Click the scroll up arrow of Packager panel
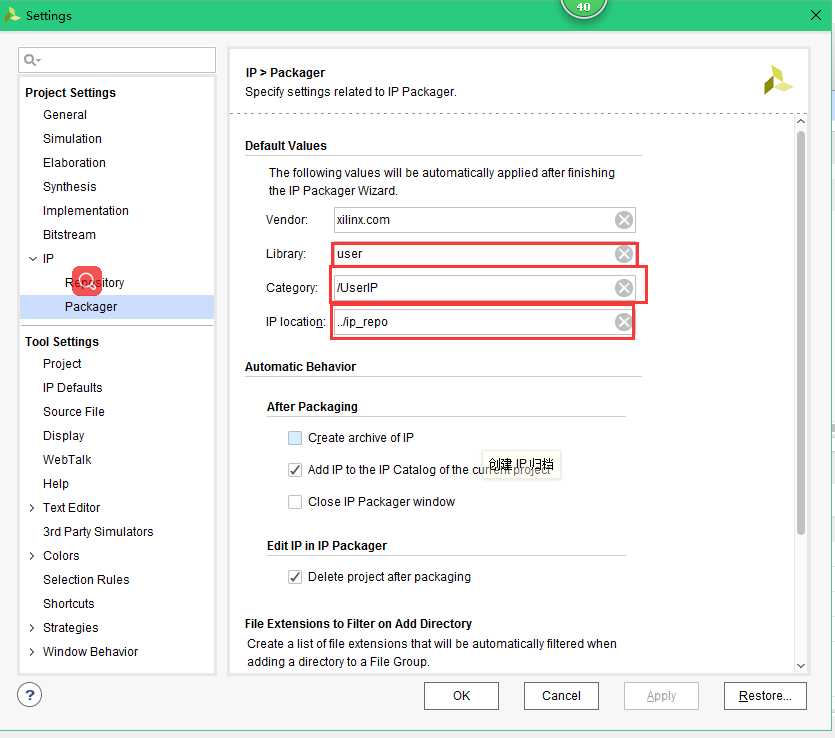835x738 pixels. [800, 121]
